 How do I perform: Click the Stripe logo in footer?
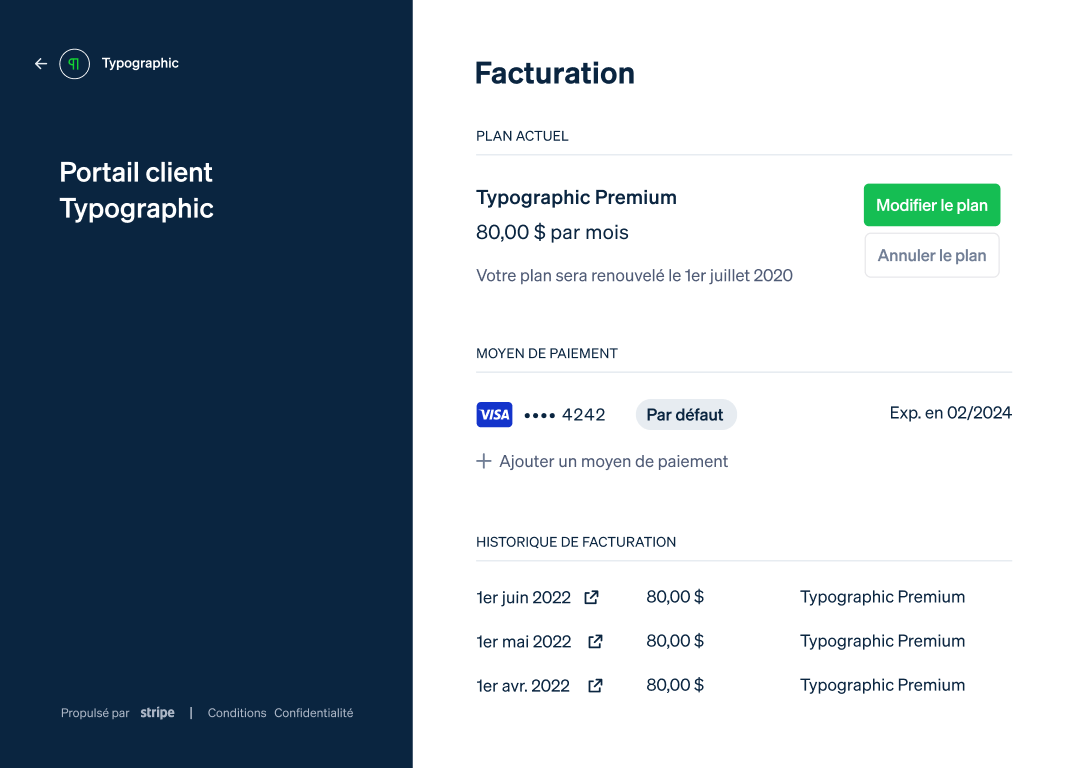pos(158,713)
